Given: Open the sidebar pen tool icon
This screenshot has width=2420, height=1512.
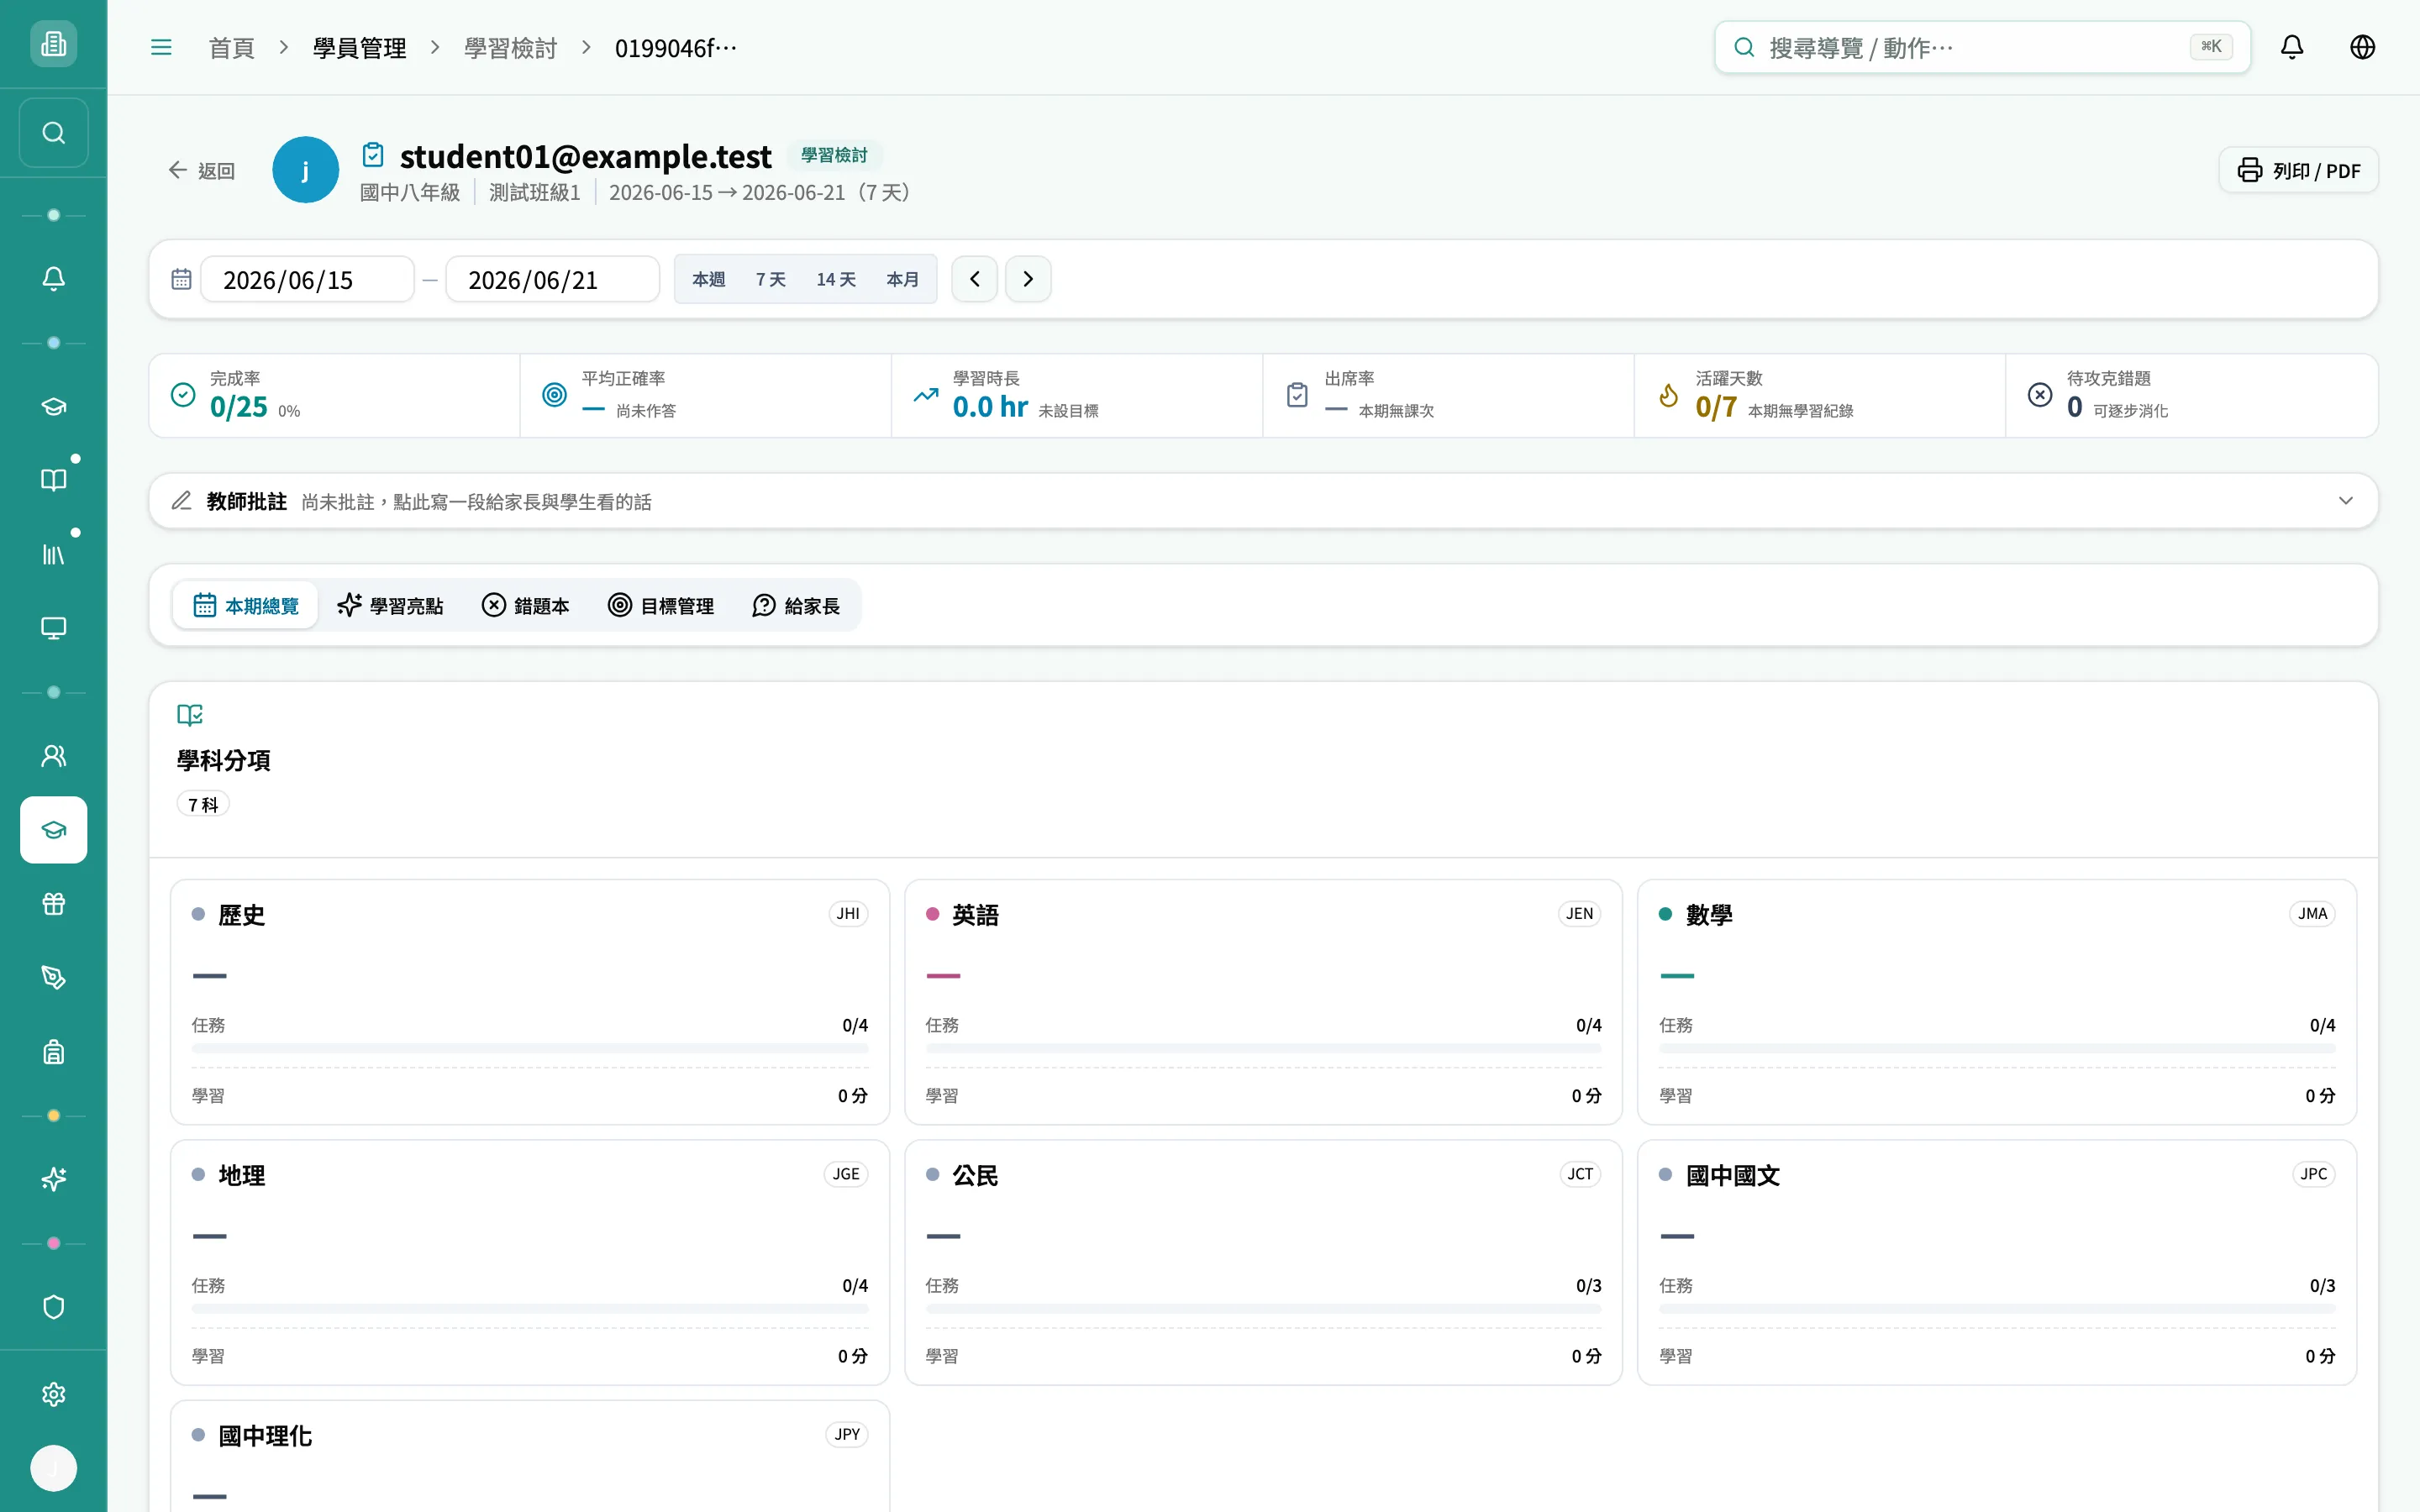Looking at the screenshot, I should (53, 978).
